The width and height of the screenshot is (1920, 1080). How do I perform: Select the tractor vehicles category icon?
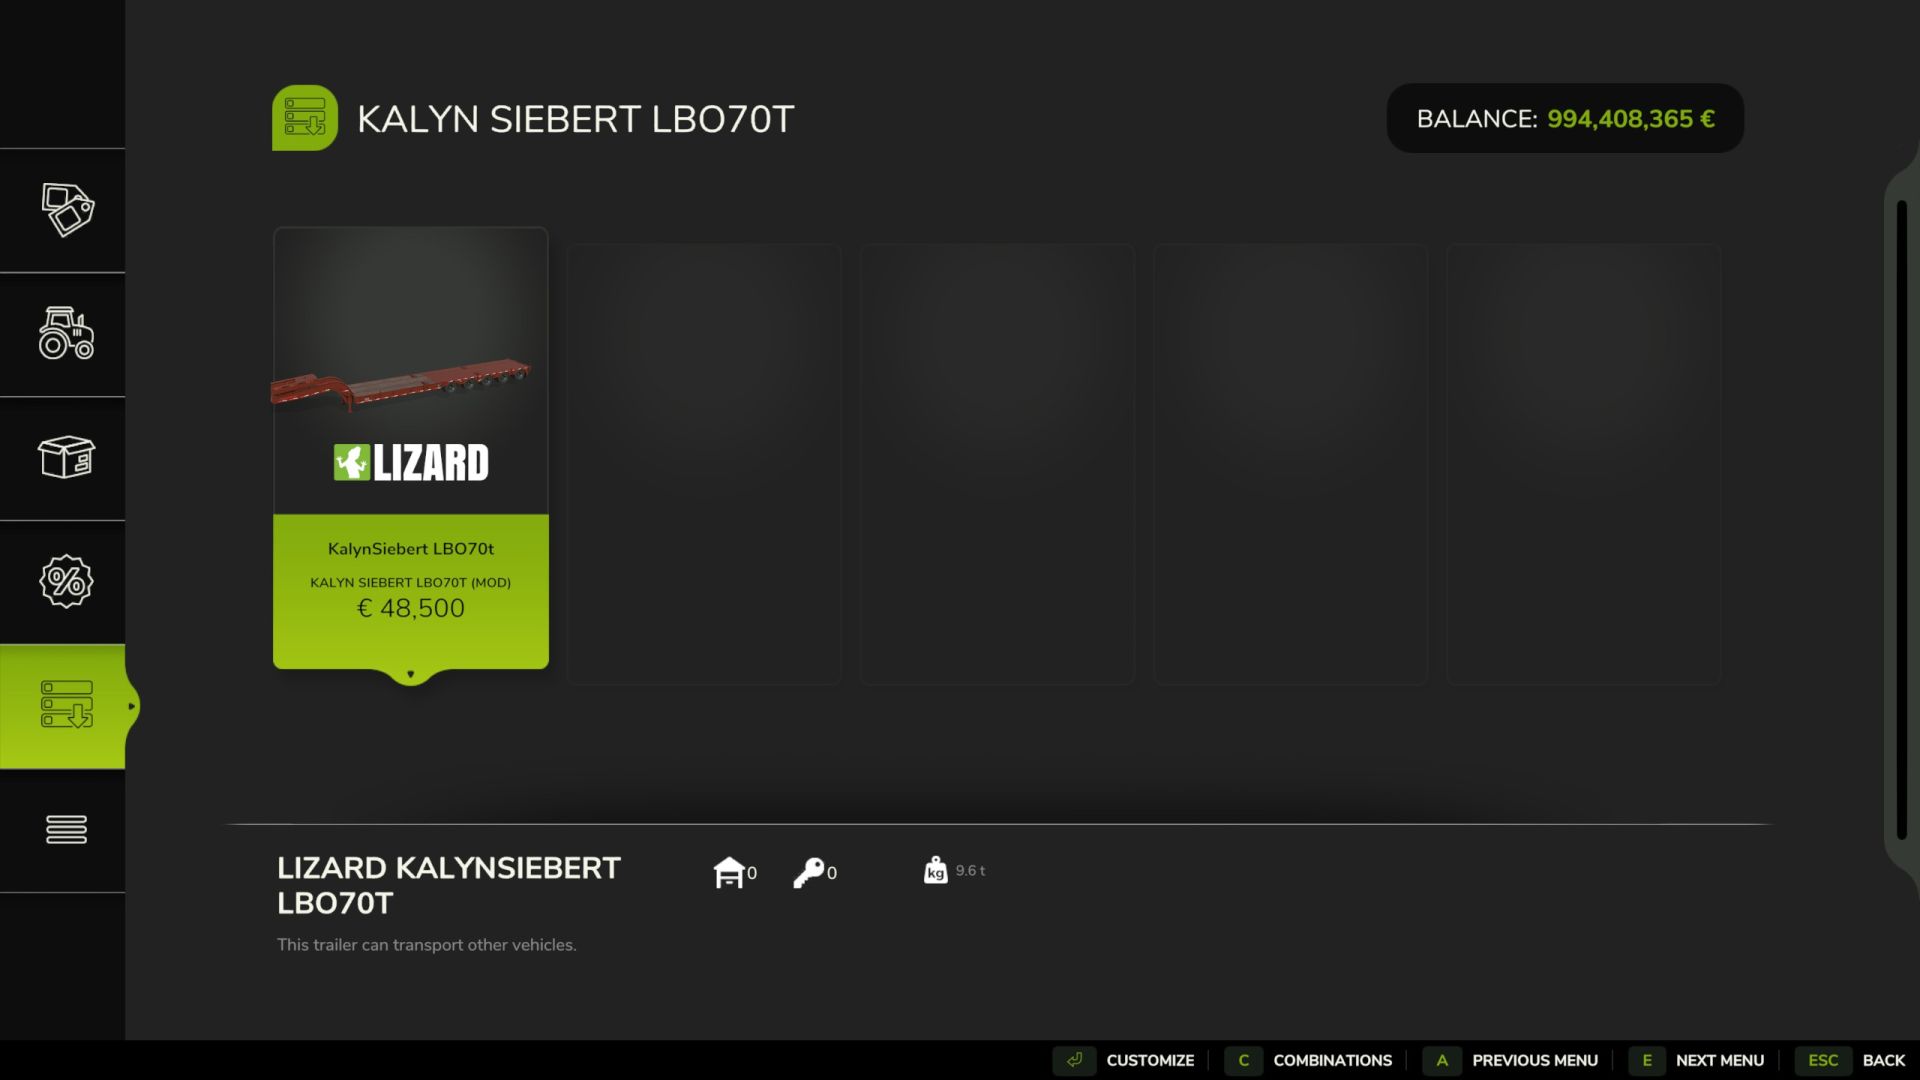66,334
